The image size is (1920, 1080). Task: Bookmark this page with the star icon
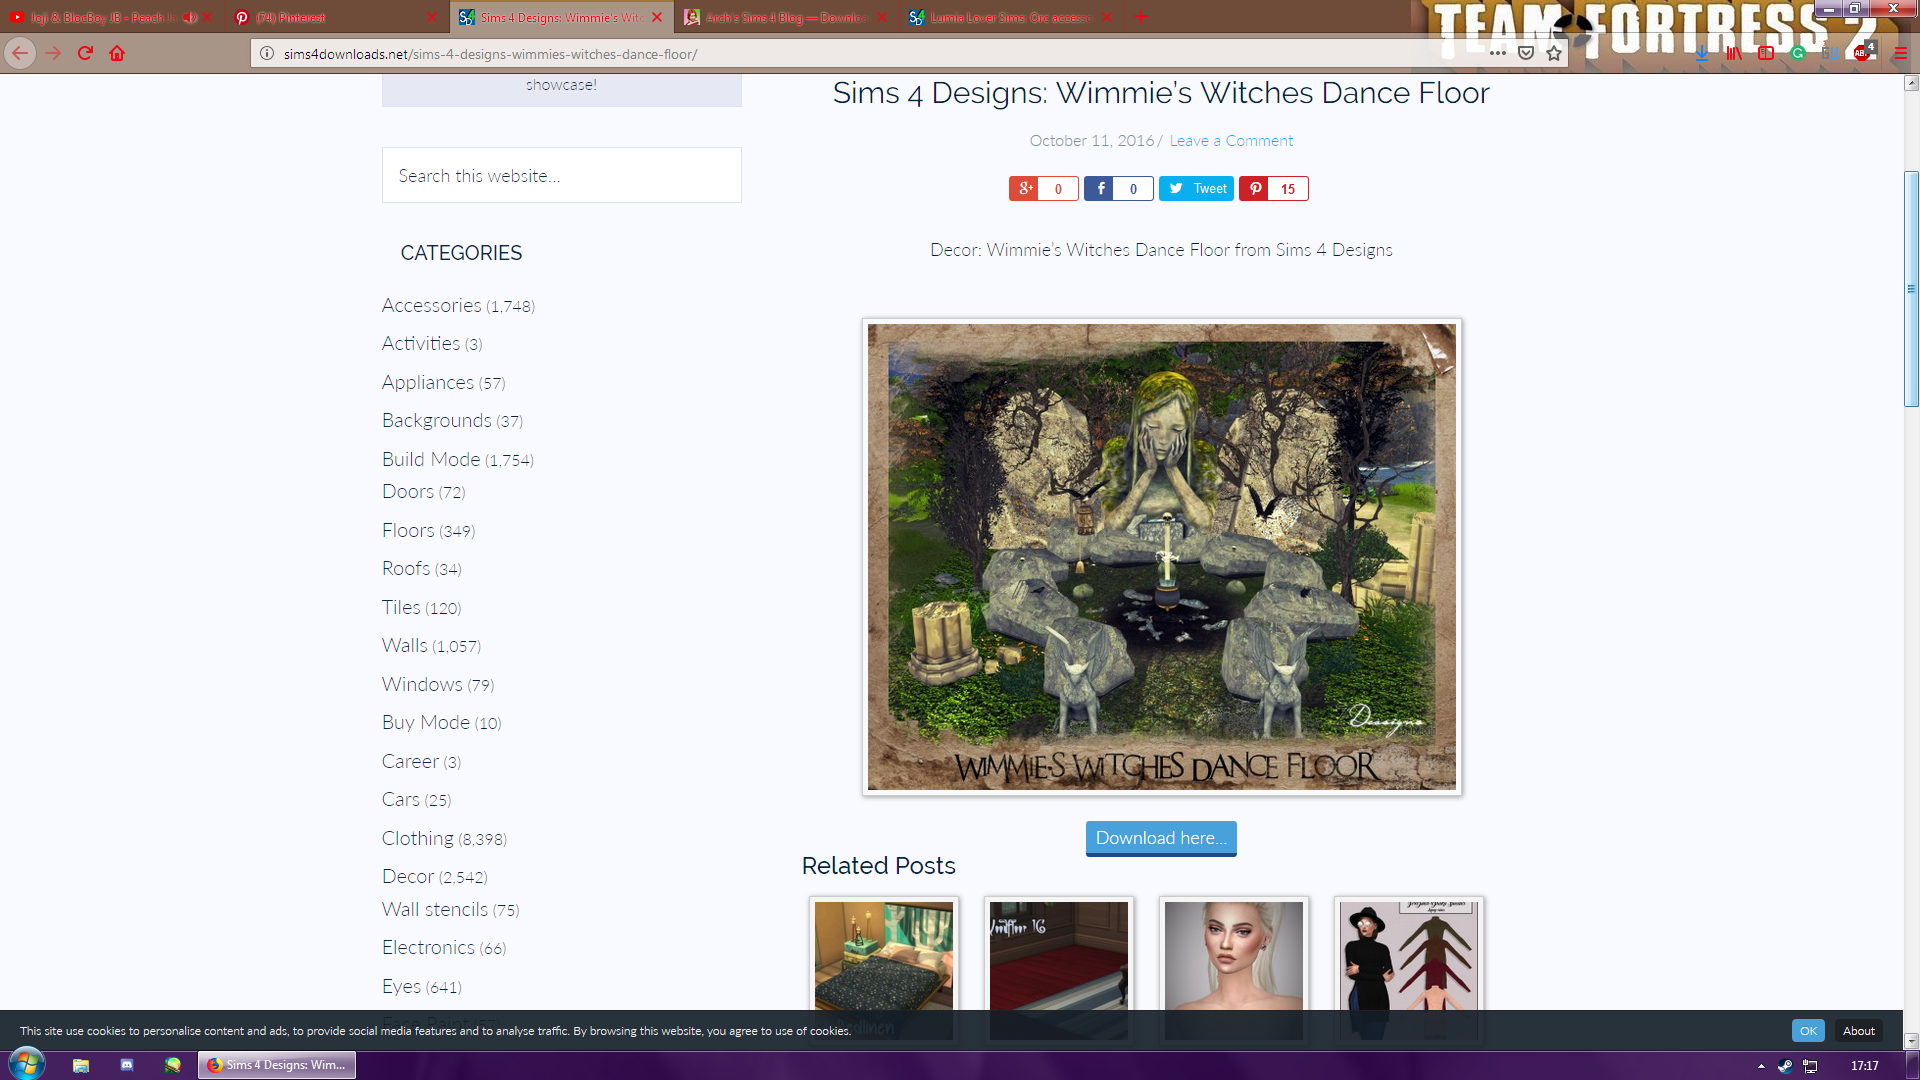click(x=1554, y=53)
